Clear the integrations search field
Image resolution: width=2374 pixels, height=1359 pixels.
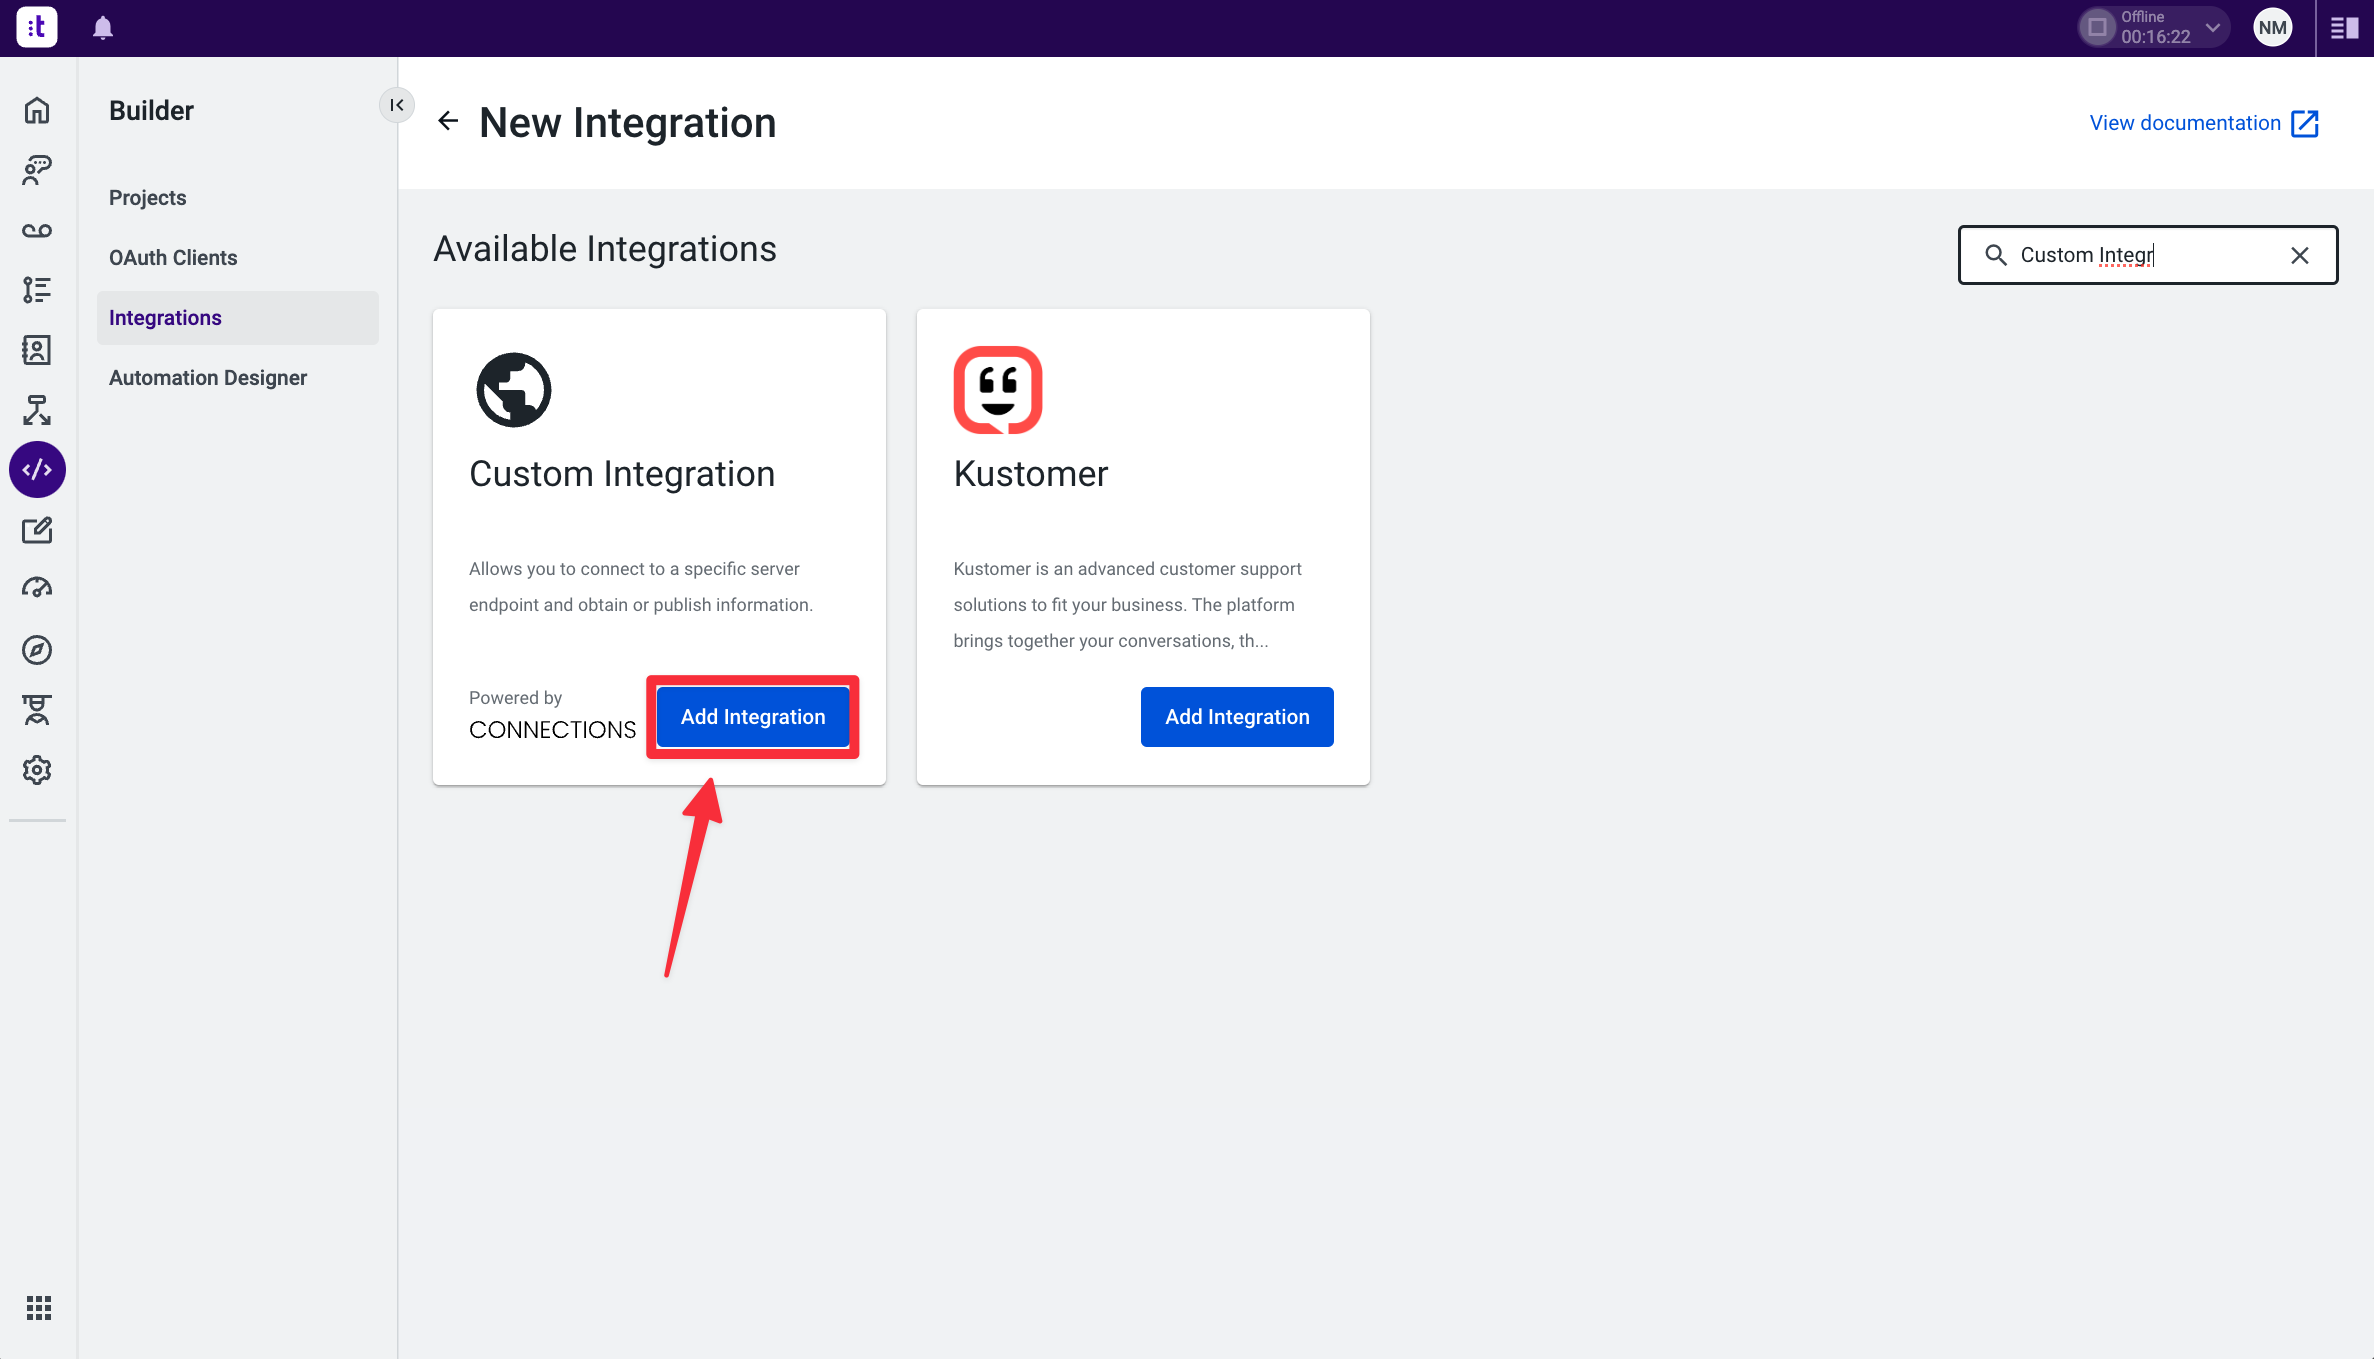[2299, 255]
